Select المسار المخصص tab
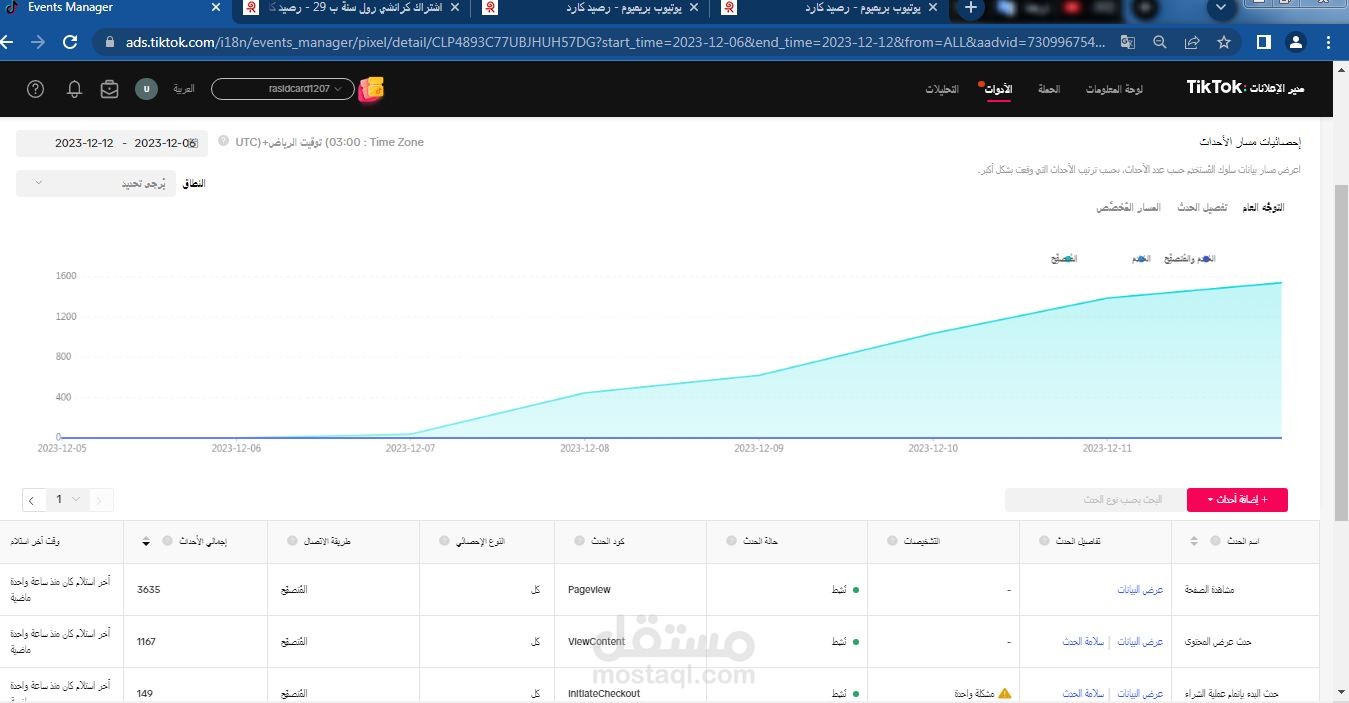The image size is (1349, 703). (x=1128, y=207)
